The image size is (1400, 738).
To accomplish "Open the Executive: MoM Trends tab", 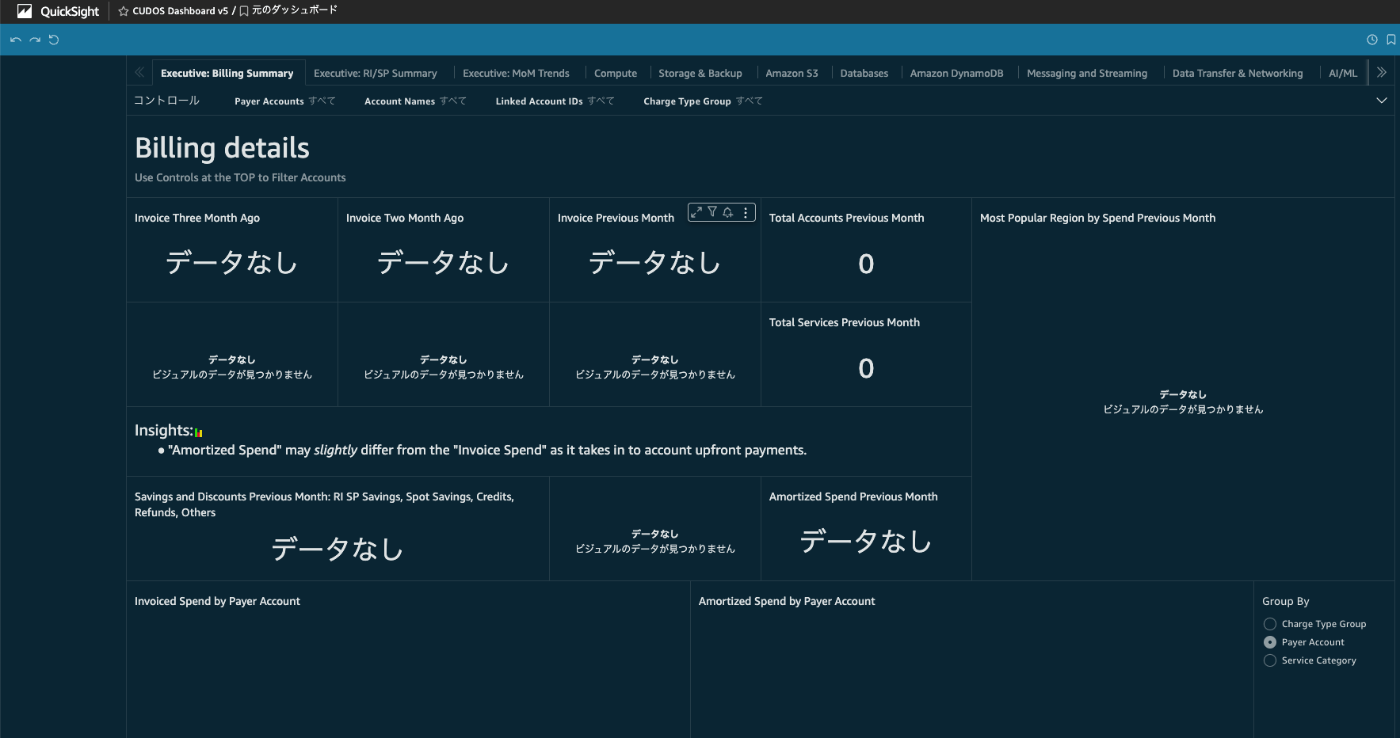I will coord(516,72).
